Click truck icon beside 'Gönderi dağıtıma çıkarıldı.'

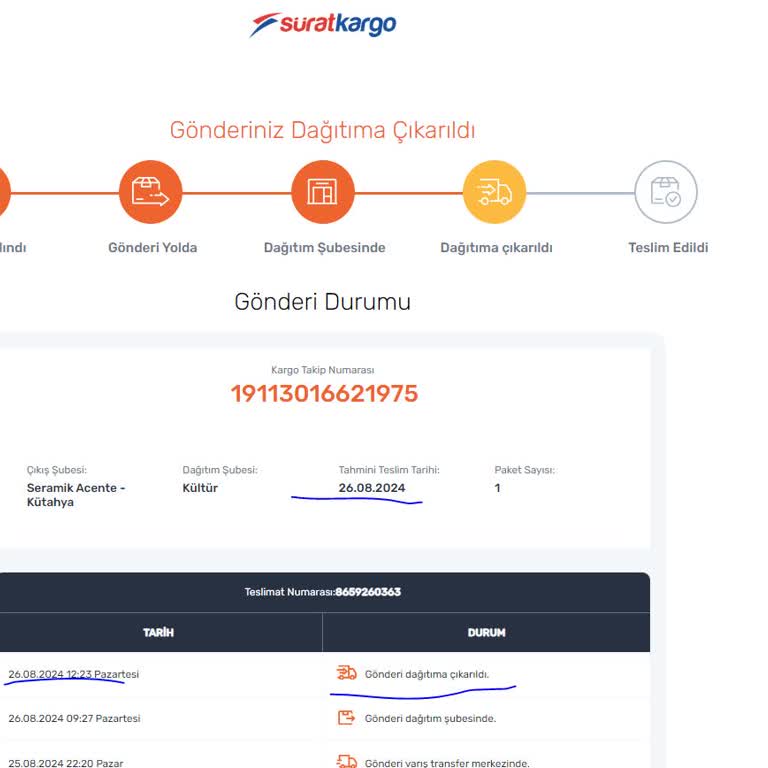346,673
